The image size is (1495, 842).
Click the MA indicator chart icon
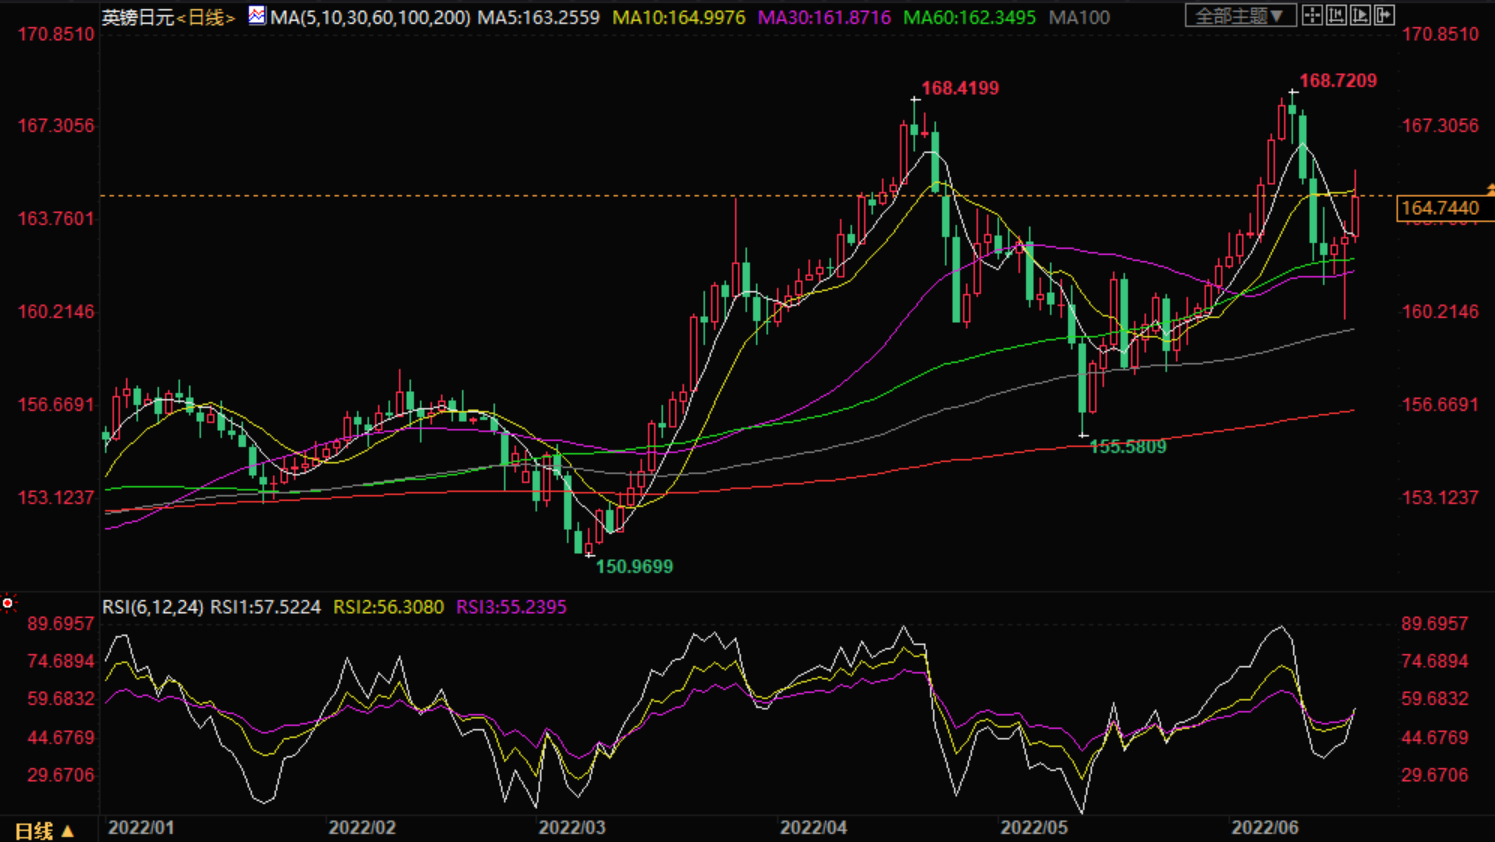coord(257,15)
